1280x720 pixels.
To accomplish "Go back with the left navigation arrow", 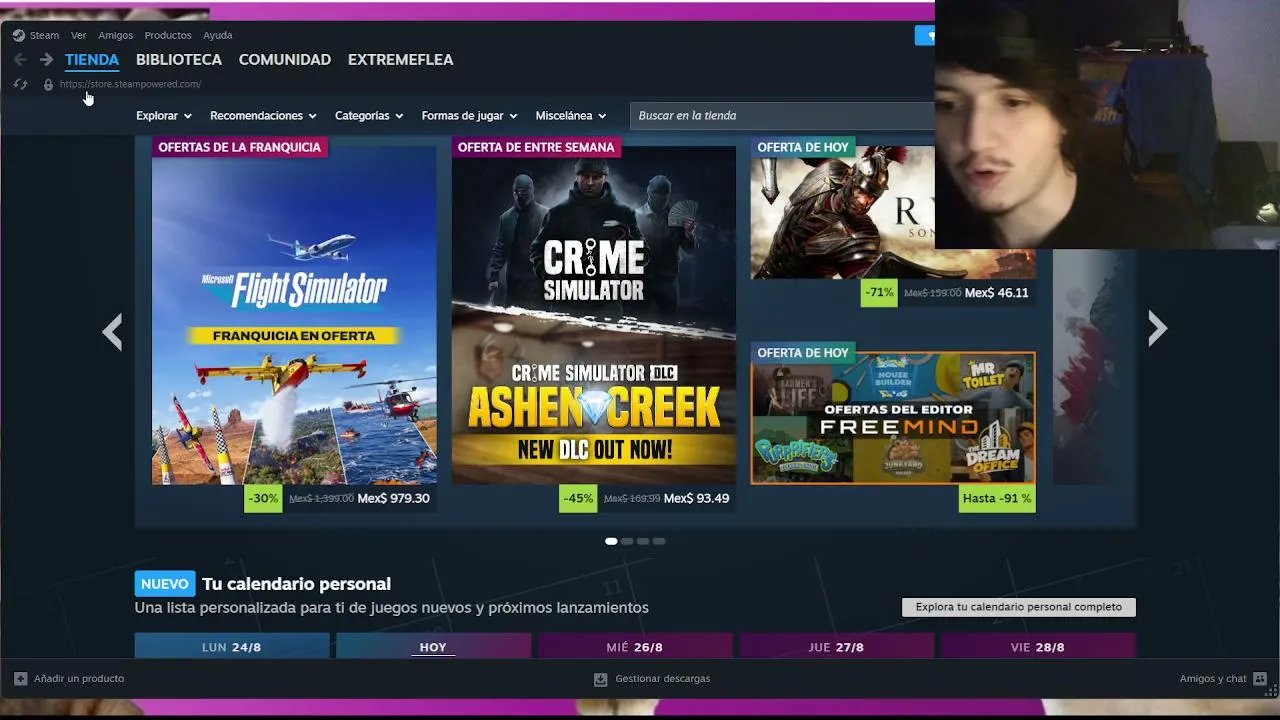I will [20, 60].
